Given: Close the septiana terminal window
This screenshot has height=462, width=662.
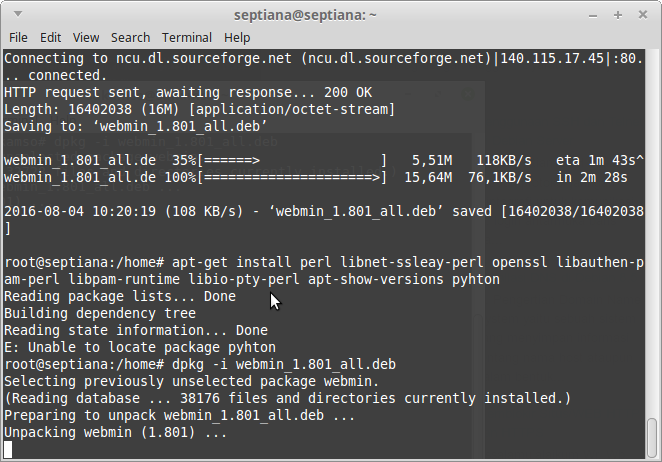Looking at the screenshot, I should pyautogui.click(x=641, y=15).
